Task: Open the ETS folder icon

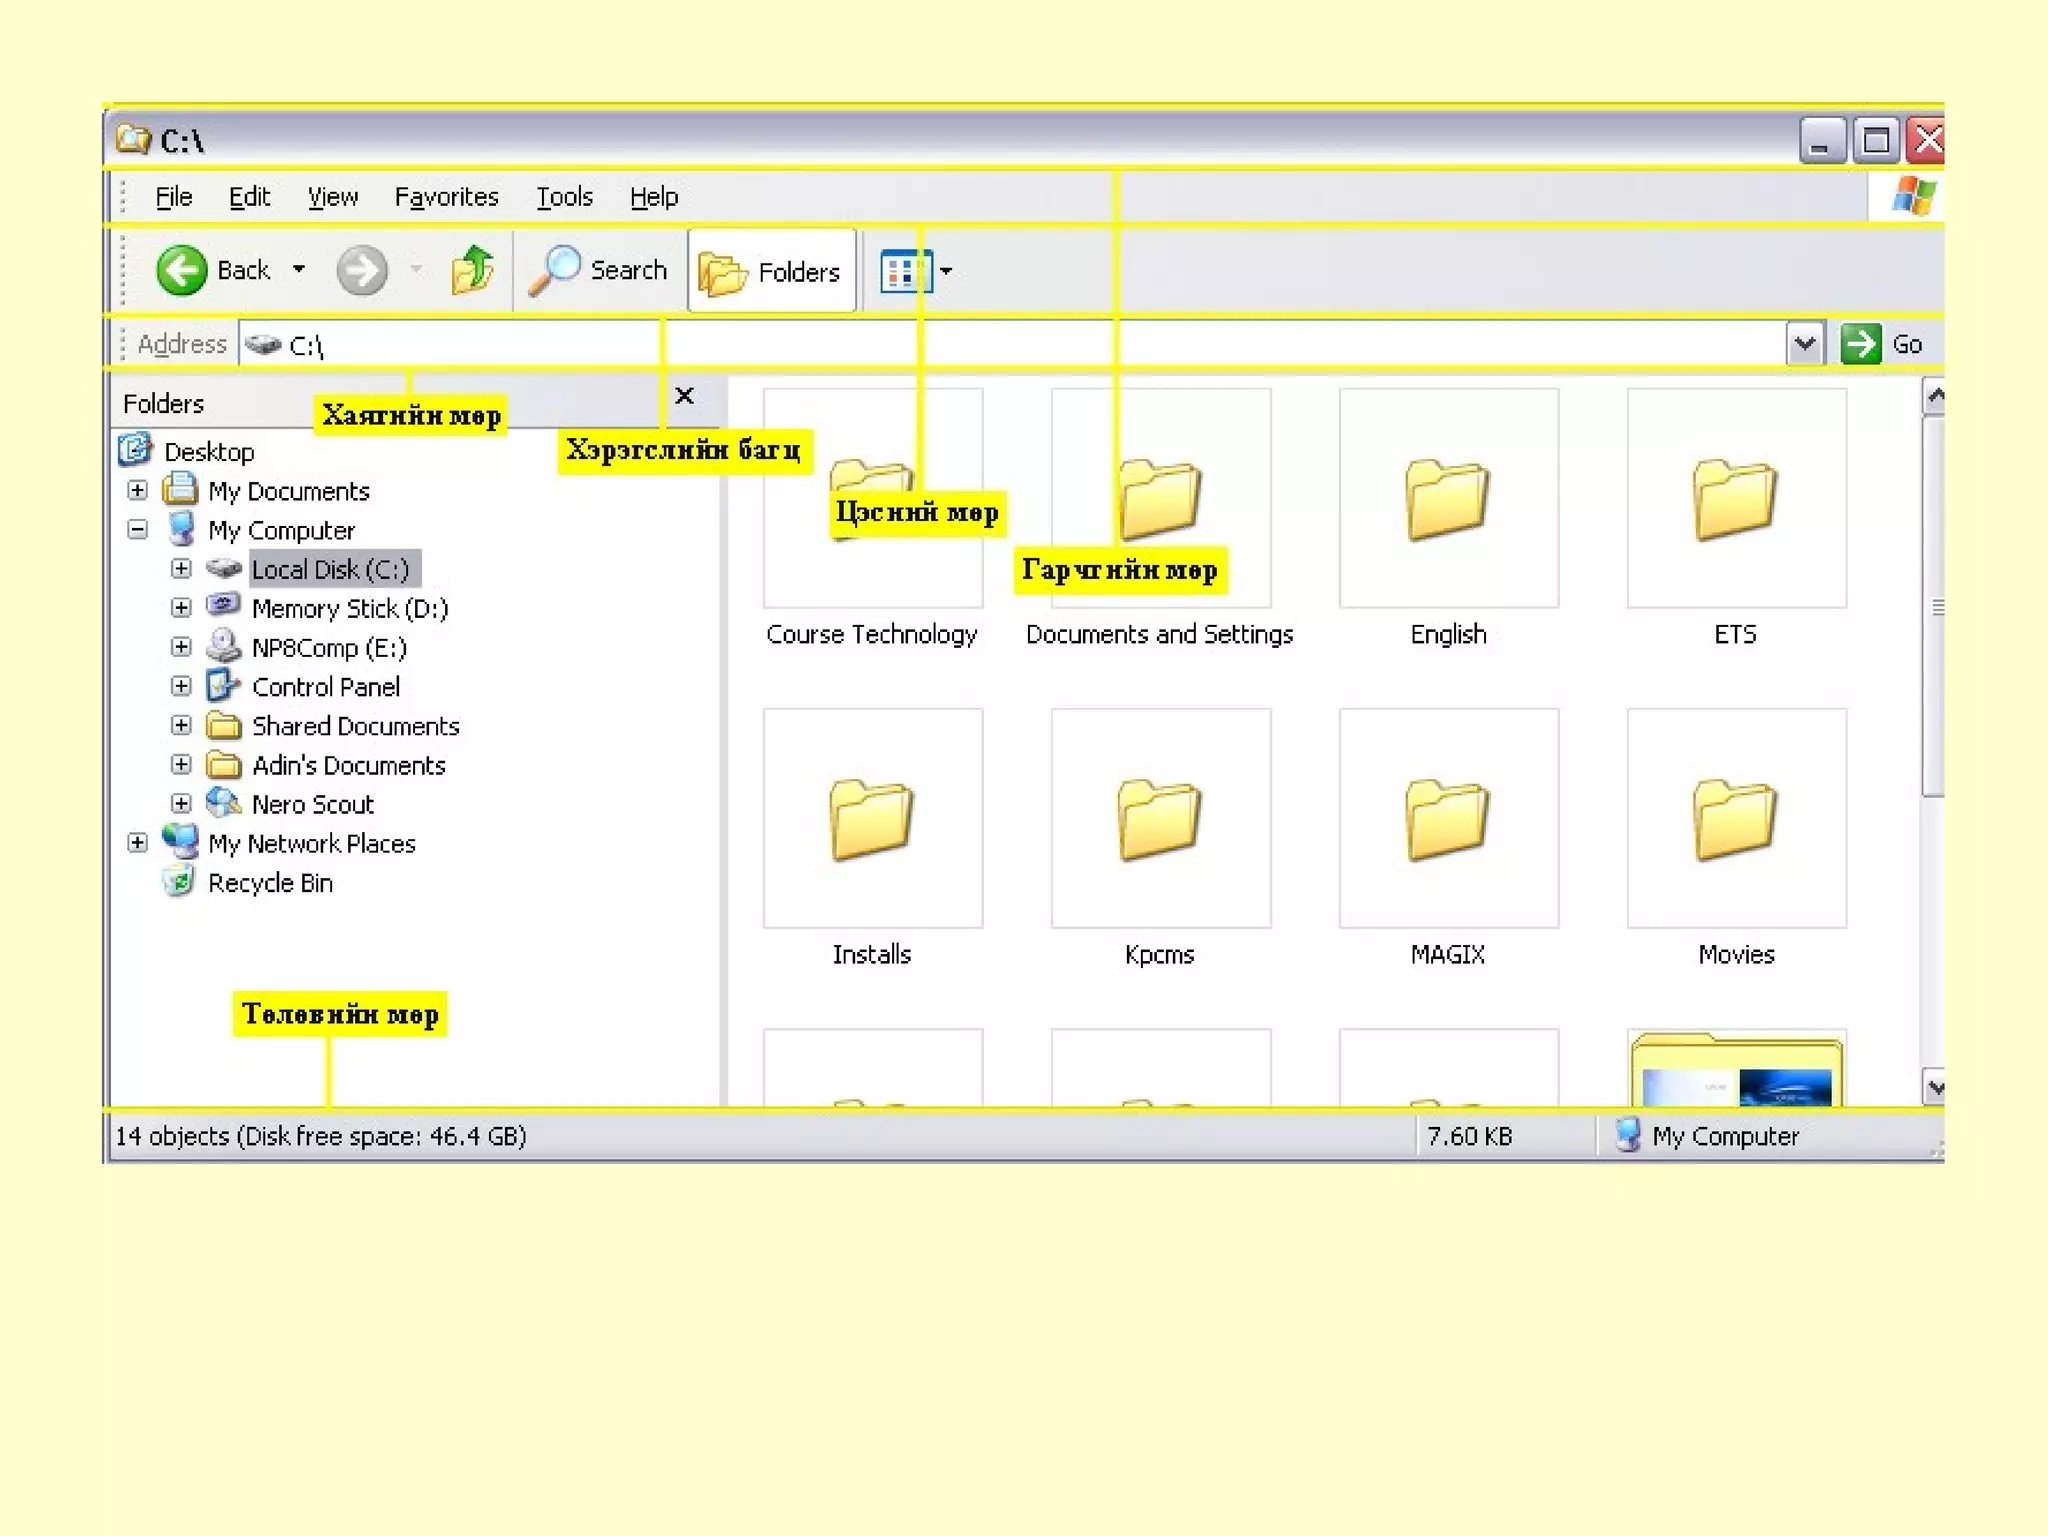Action: [1735, 499]
